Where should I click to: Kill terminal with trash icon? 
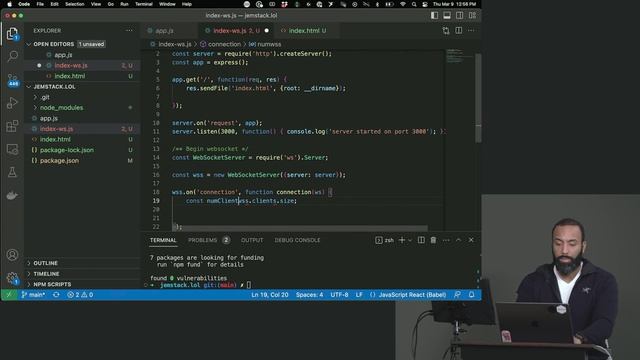[x=433, y=240]
